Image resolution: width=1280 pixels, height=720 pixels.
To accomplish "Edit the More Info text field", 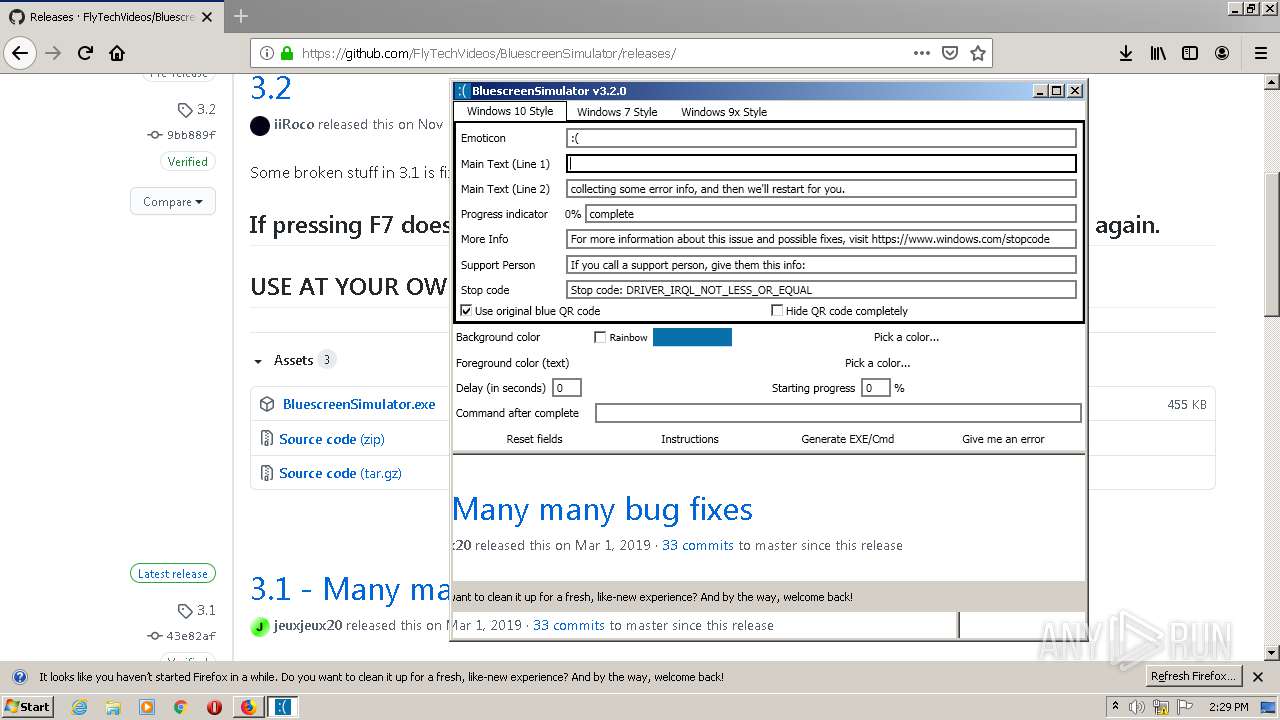I will (x=821, y=239).
